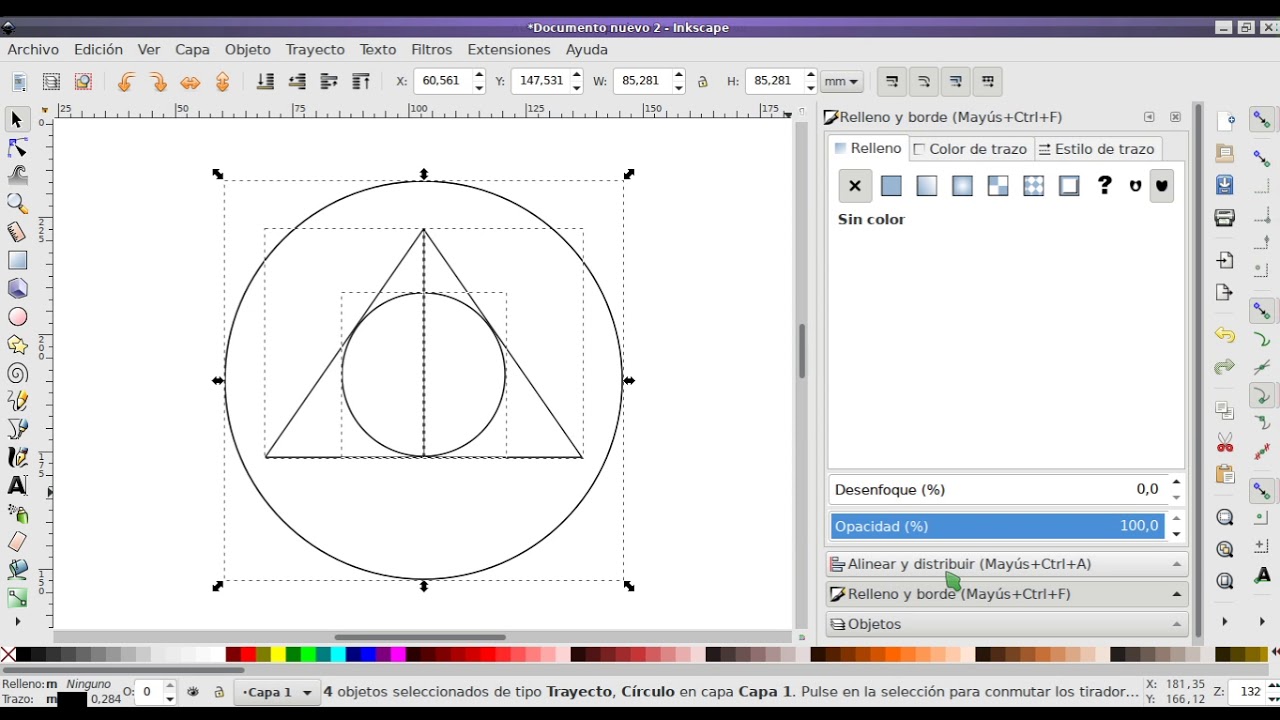This screenshot has height=720, width=1280.
Task: Switch to Color de trazo tab
Action: point(970,149)
